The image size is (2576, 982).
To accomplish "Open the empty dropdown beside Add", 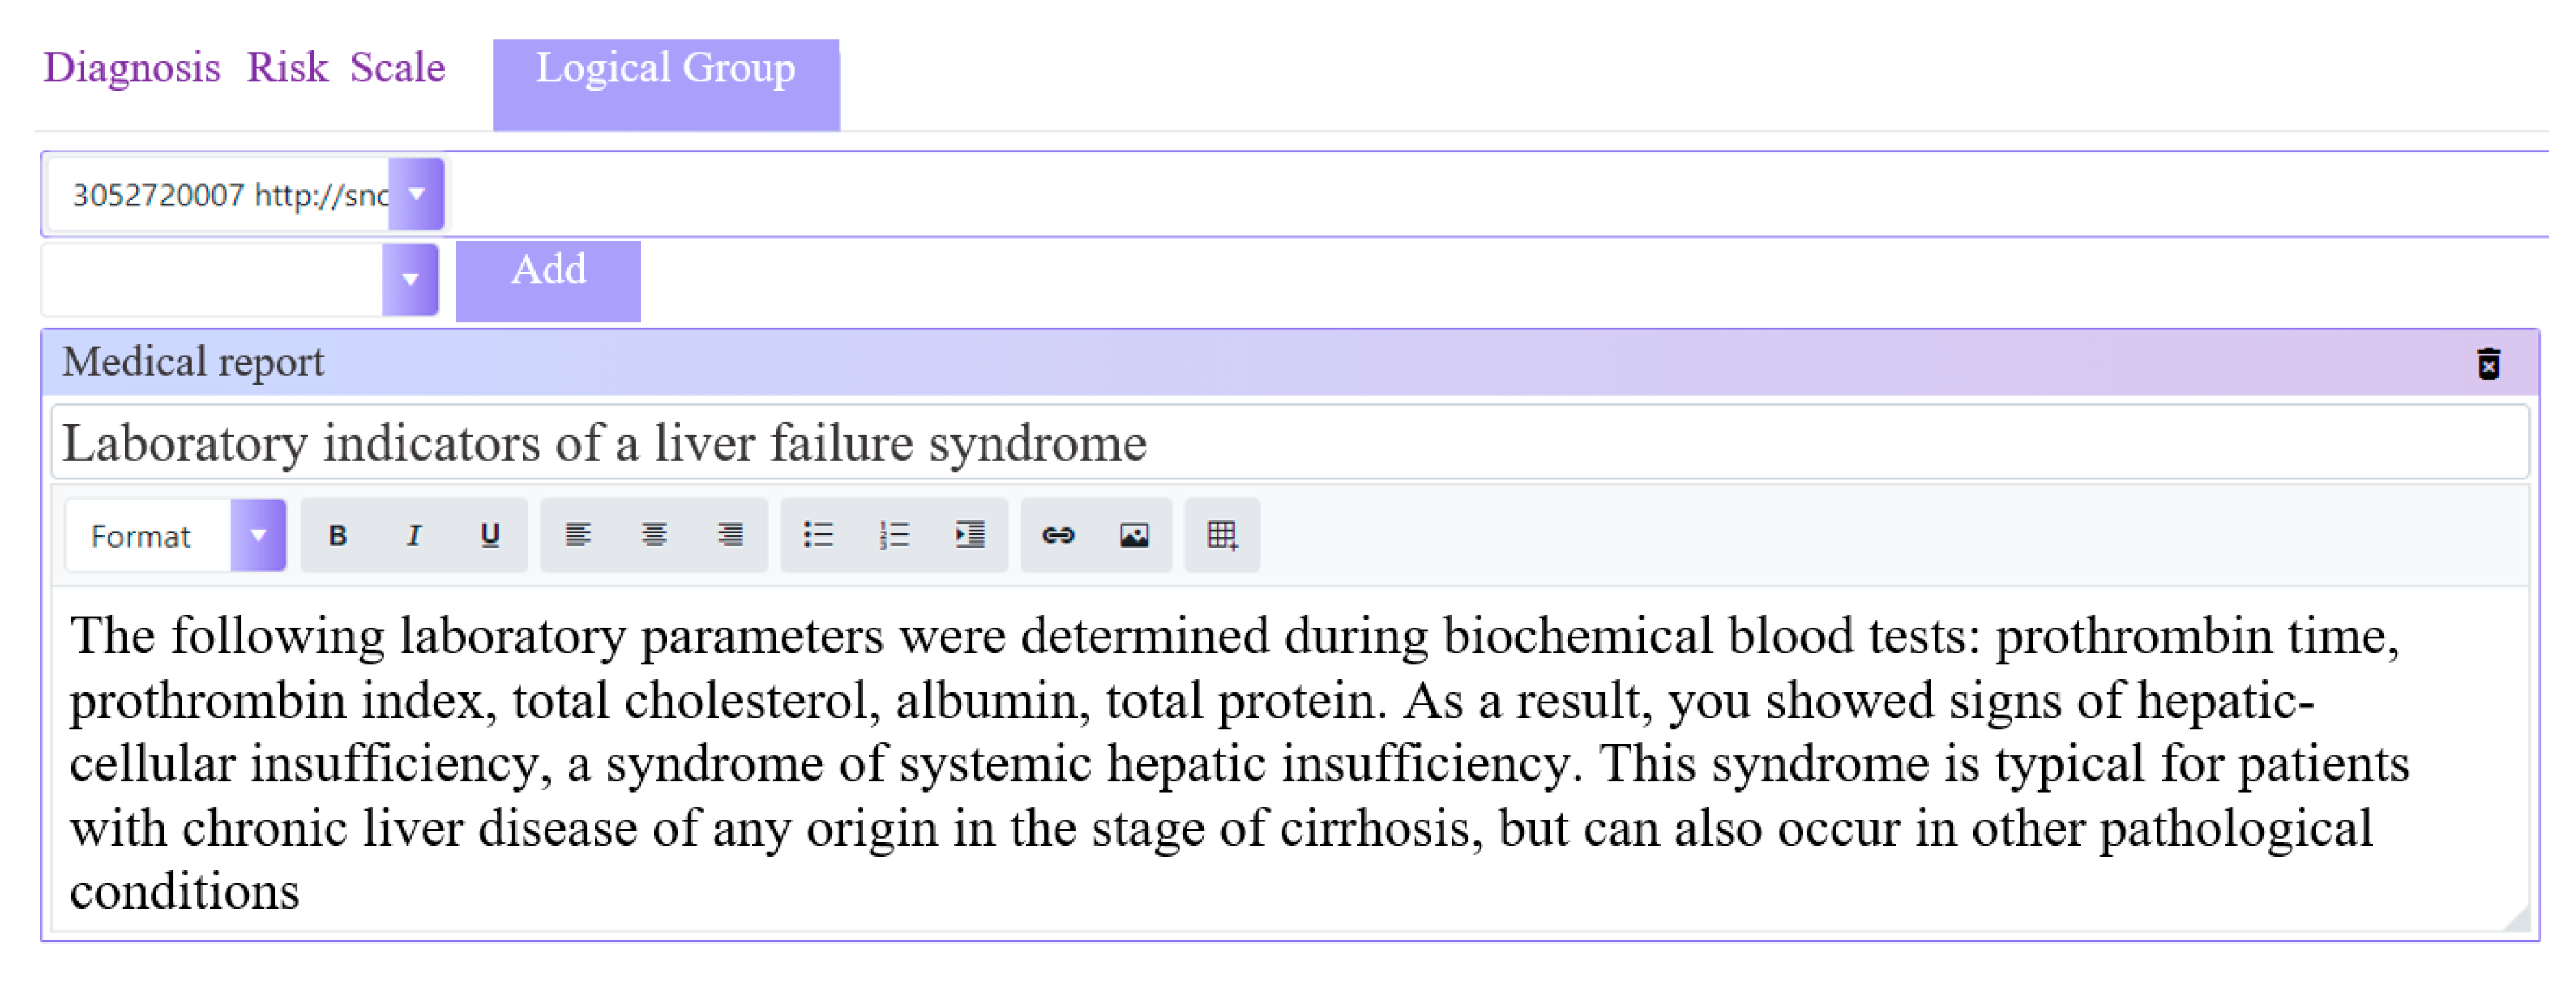I will [x=410, y=280].
